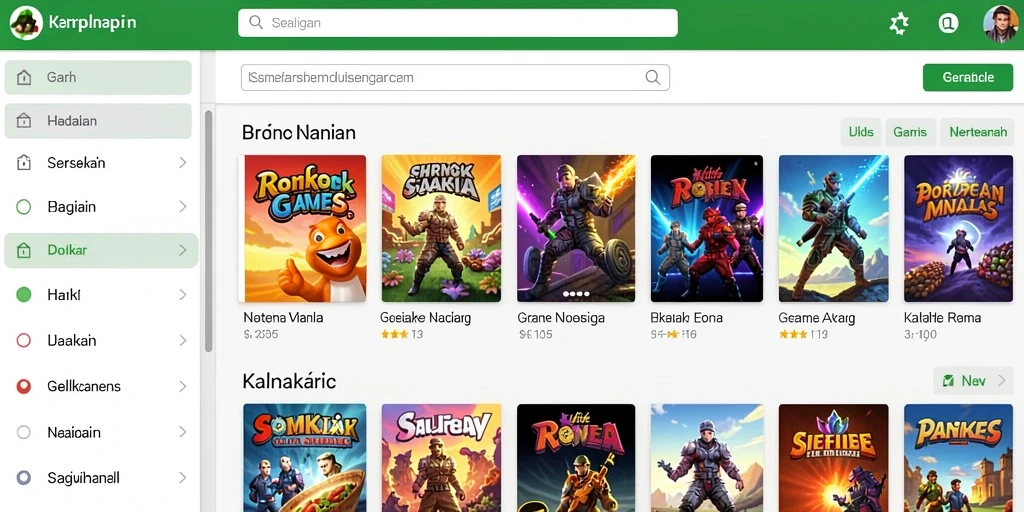Click the green lock icon beside Dolkar

point(24,250)
